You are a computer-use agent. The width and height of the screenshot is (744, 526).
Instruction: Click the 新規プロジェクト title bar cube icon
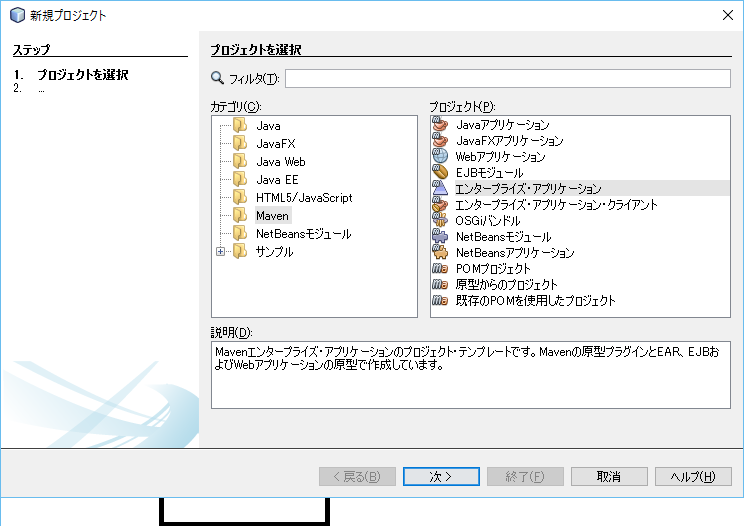(x=18, y=15)
